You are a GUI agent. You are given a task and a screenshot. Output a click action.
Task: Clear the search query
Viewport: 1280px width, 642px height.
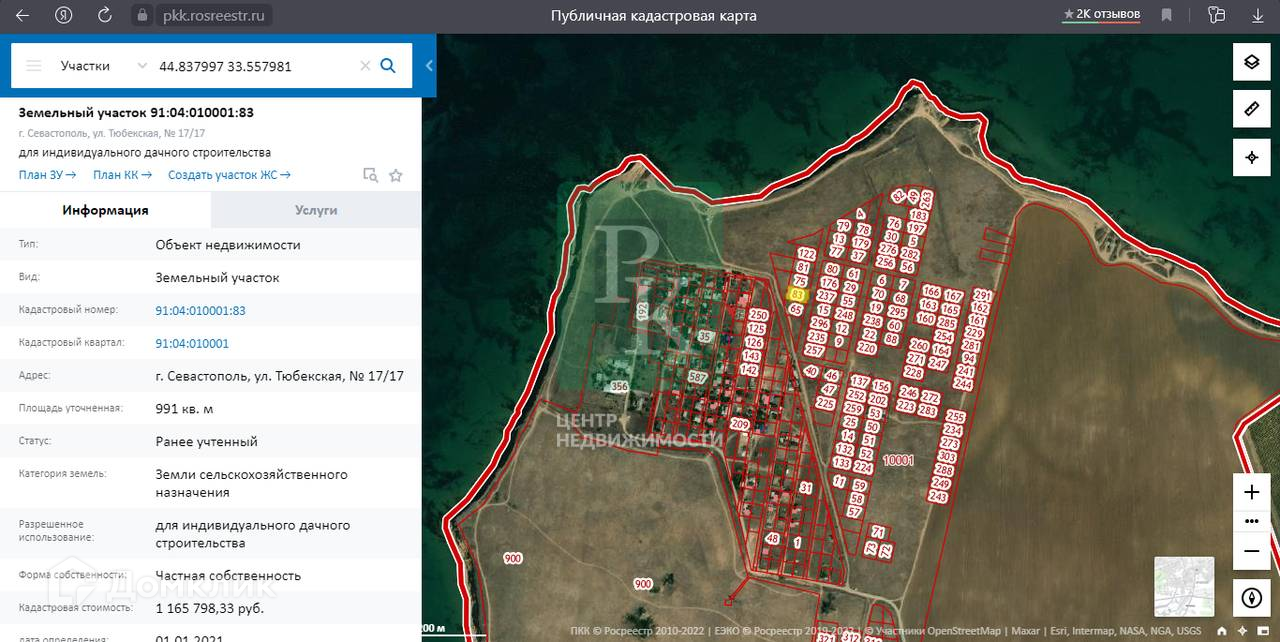click(365, 66)
